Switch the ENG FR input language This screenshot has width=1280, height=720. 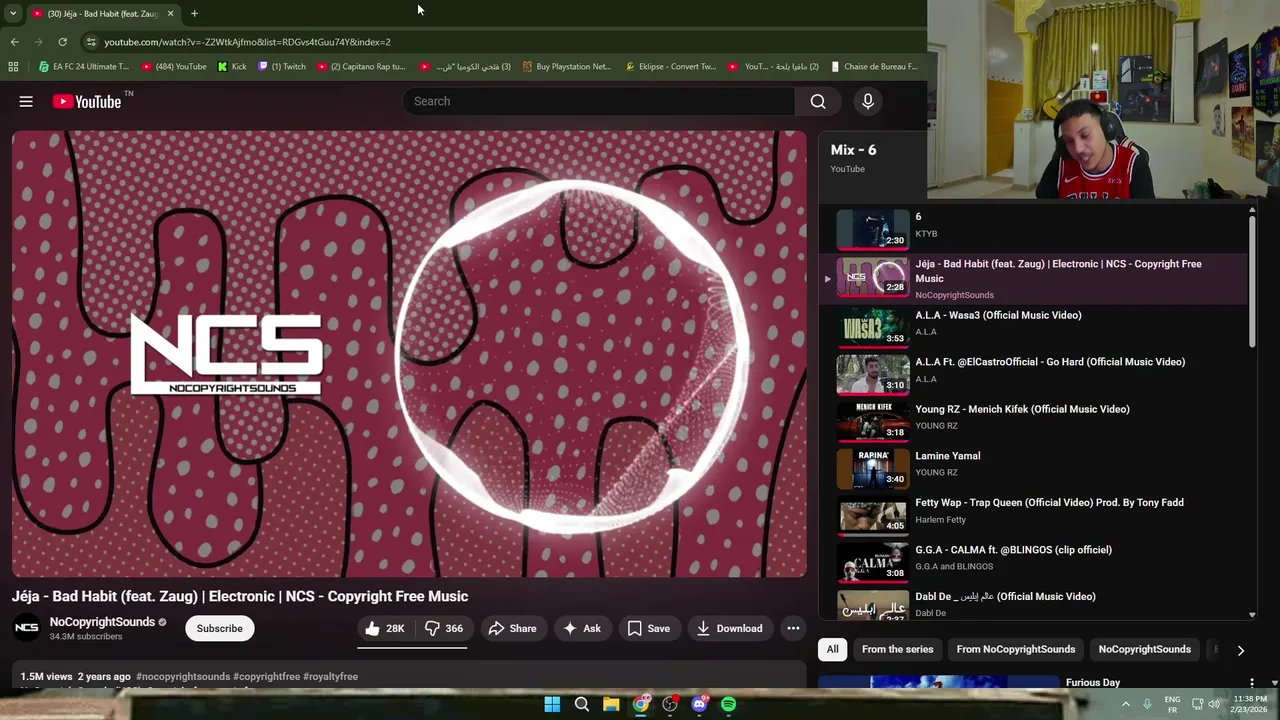1172,704
